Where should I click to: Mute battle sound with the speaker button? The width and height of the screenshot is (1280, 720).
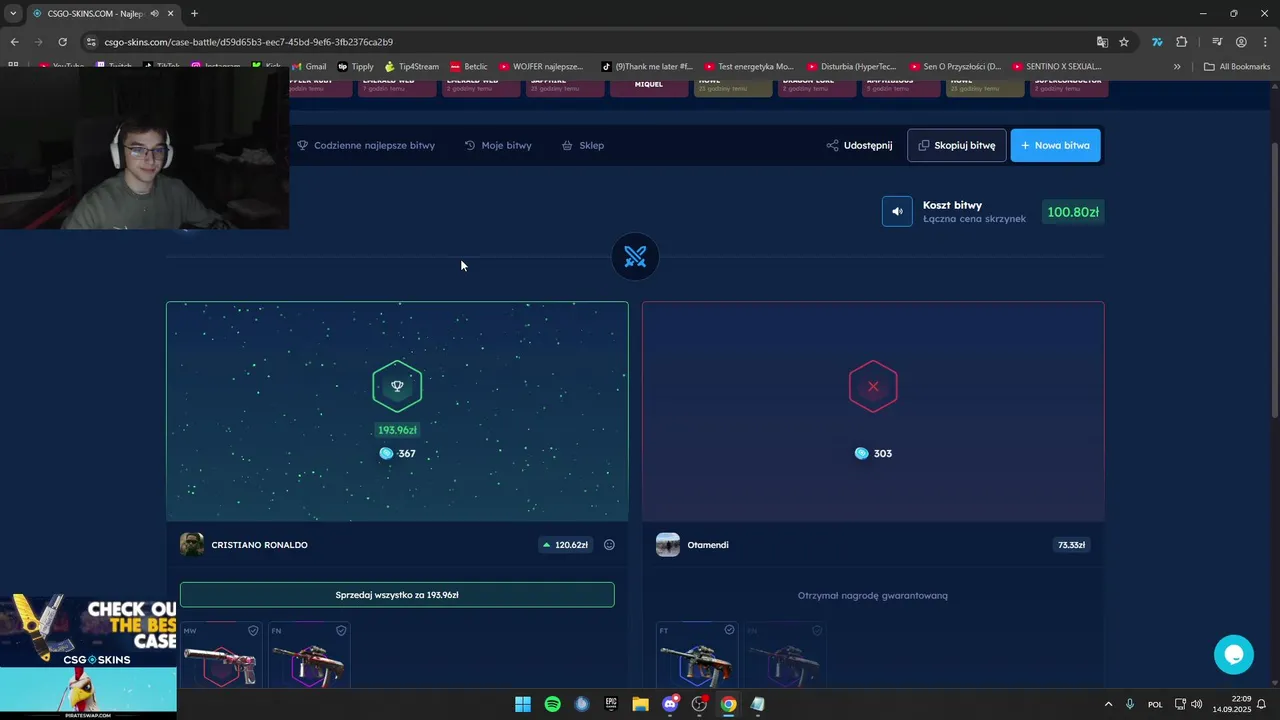click(897, 211)
